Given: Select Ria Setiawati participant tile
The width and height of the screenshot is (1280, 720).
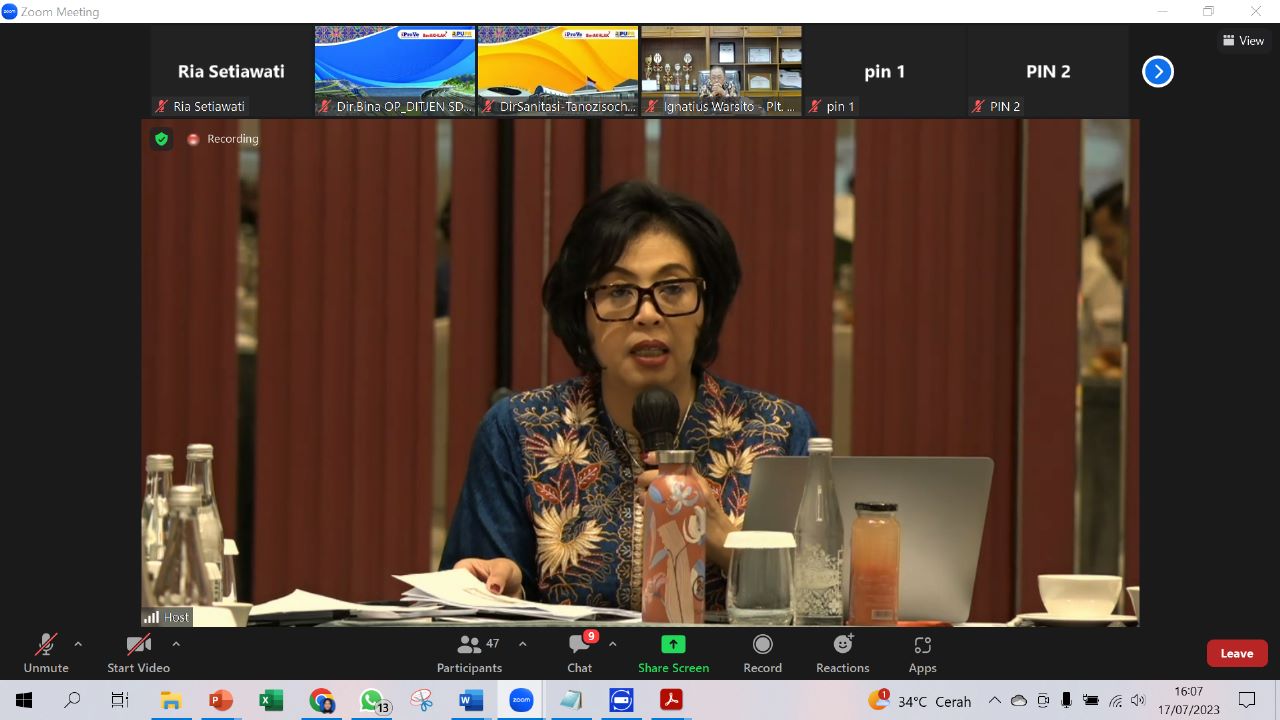Looking at the screenshot, I should 231,71.
